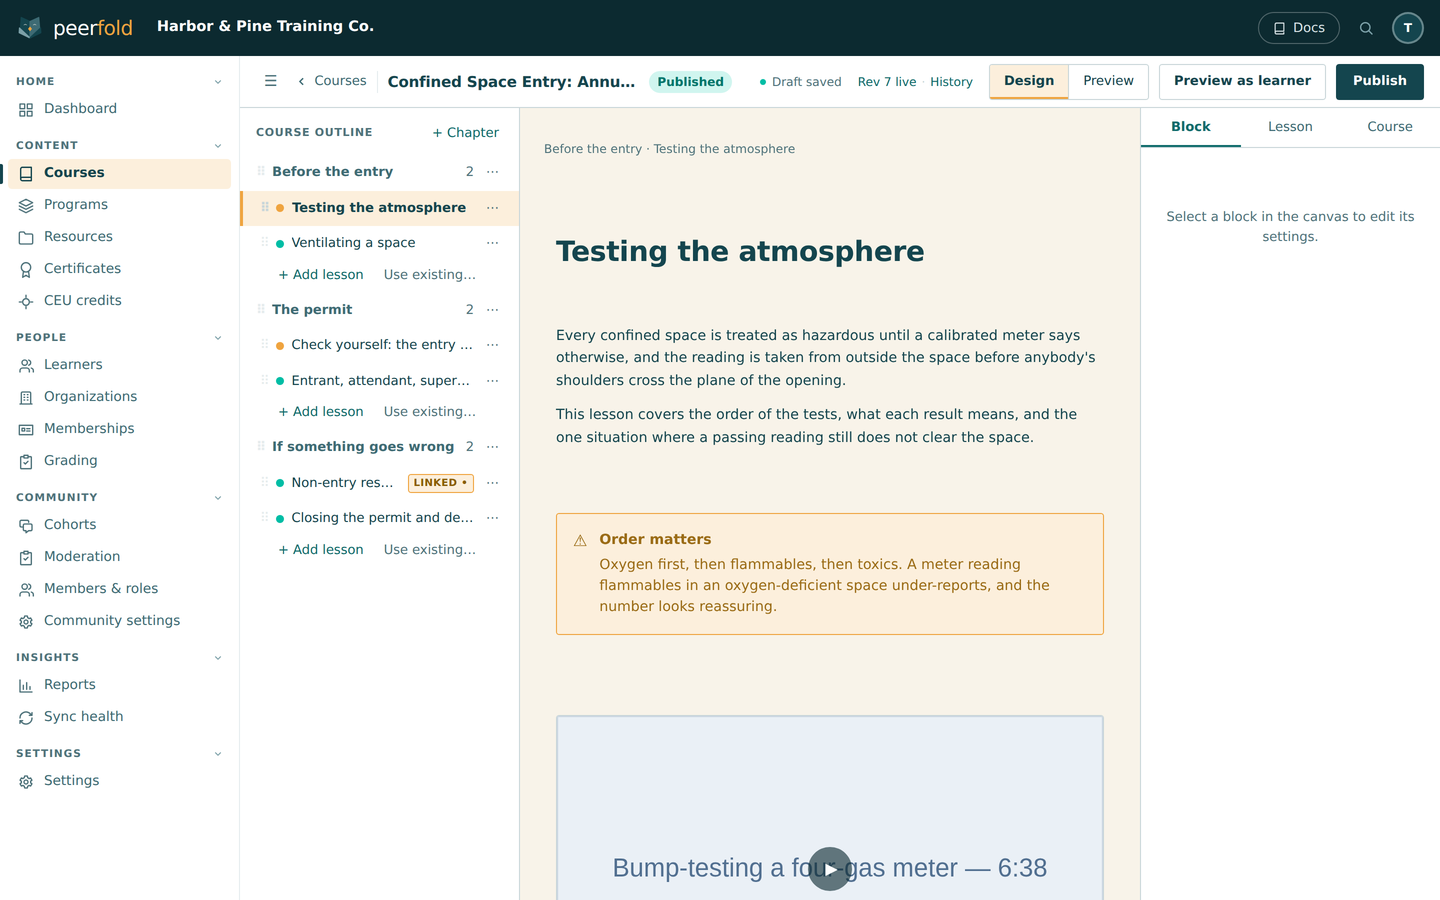Click the Dashboard sidebar icon
Image resolution: width=1440 pixels, height=900 pixels.
point(26,109)
